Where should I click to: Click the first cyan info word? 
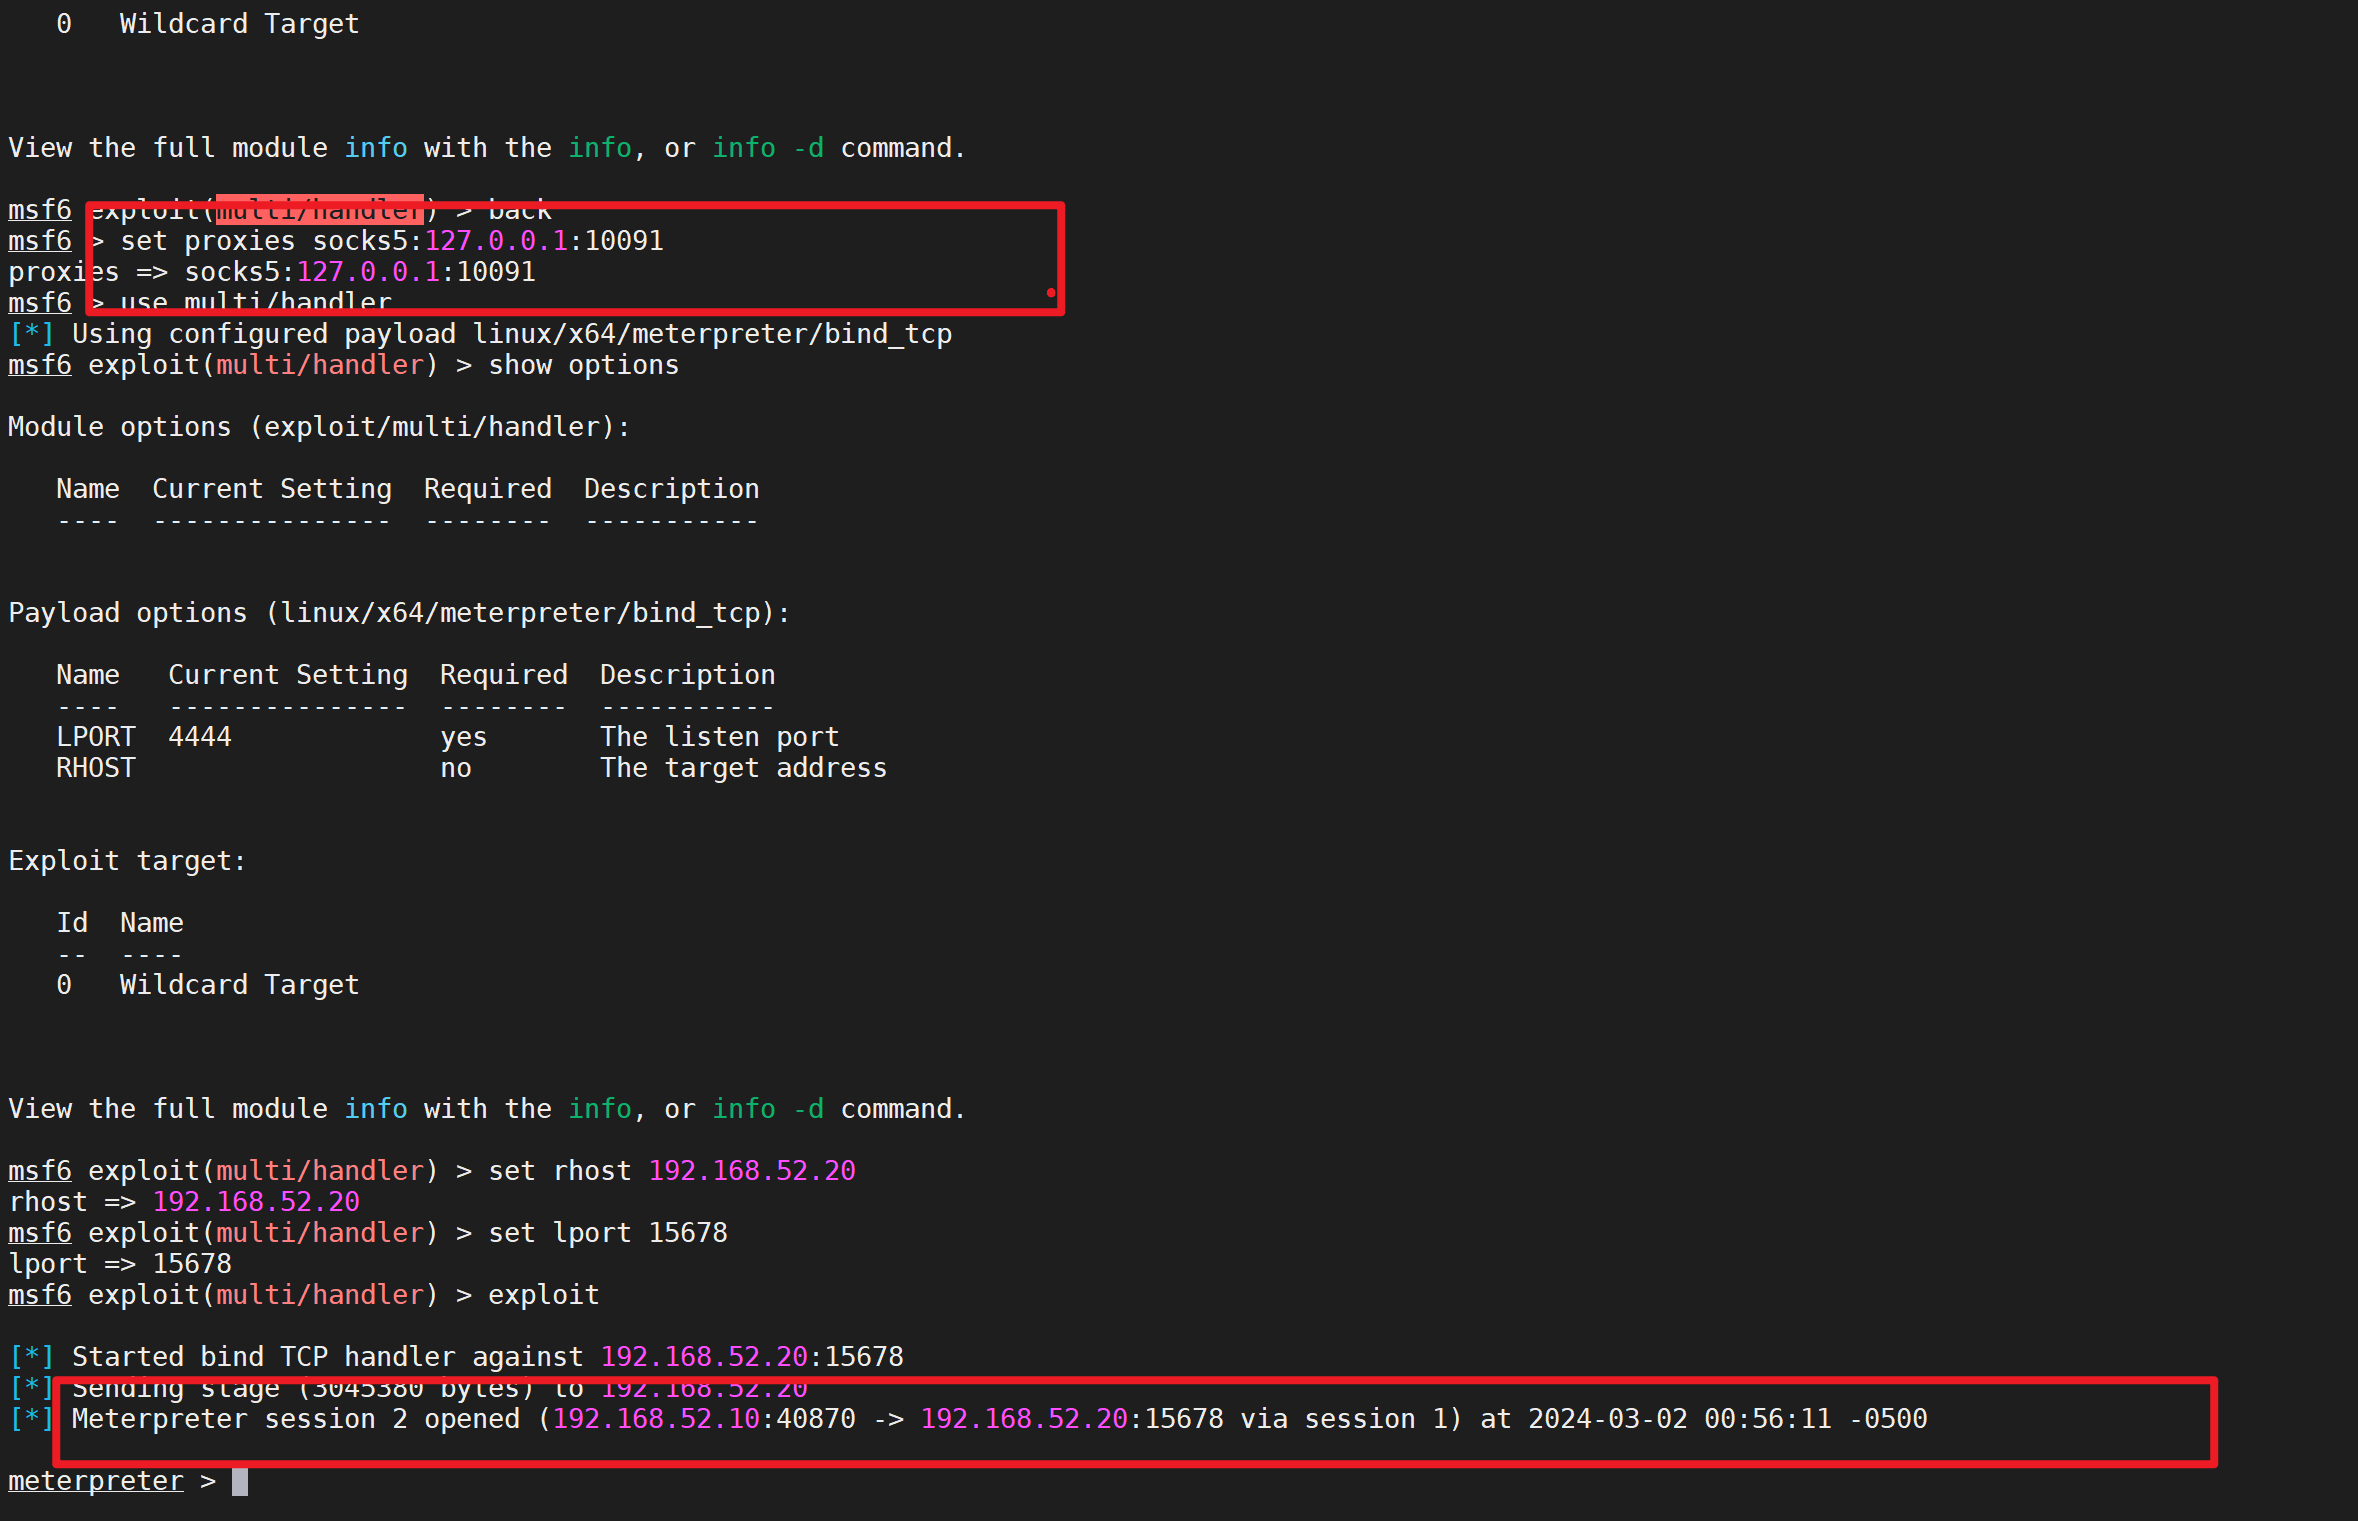pyautogui.click(x=375, y=148)
